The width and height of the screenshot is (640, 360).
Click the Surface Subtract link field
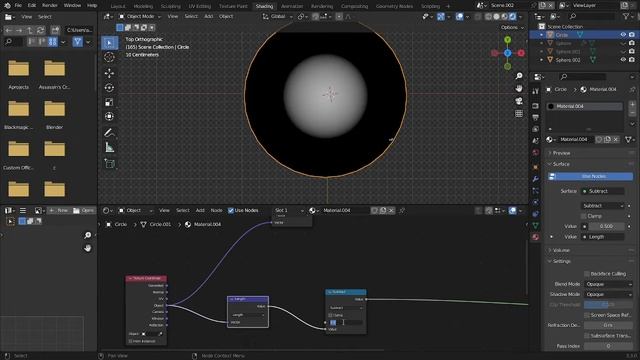click(x=602, y=191)
